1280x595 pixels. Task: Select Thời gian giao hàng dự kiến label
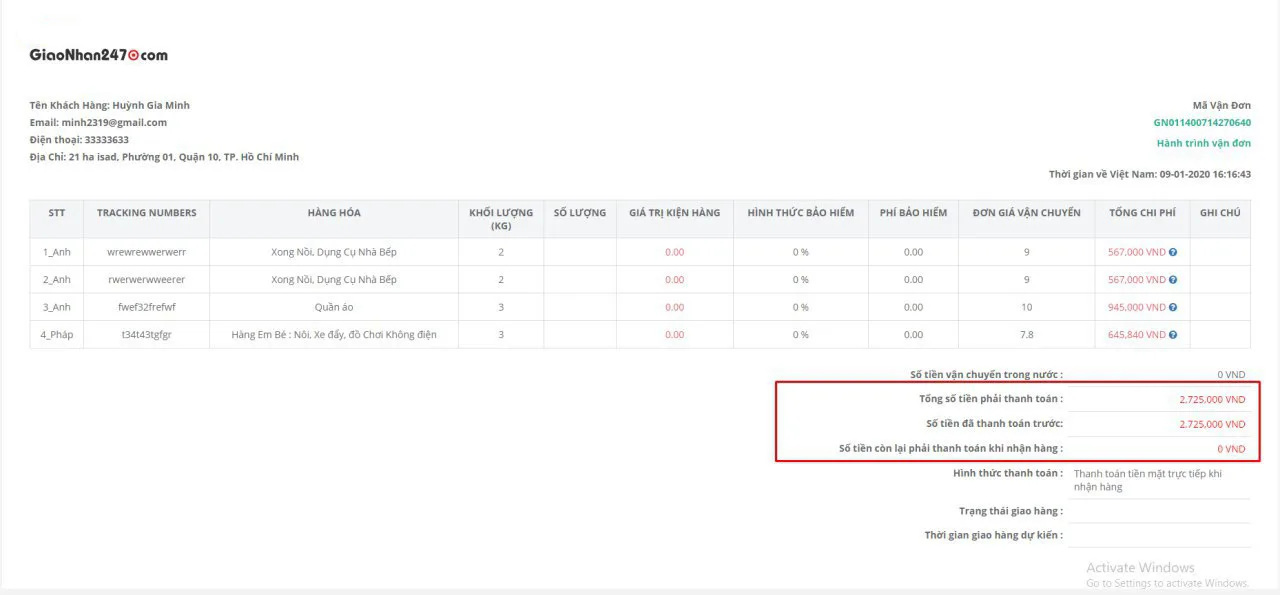click(x=994, y=536)
